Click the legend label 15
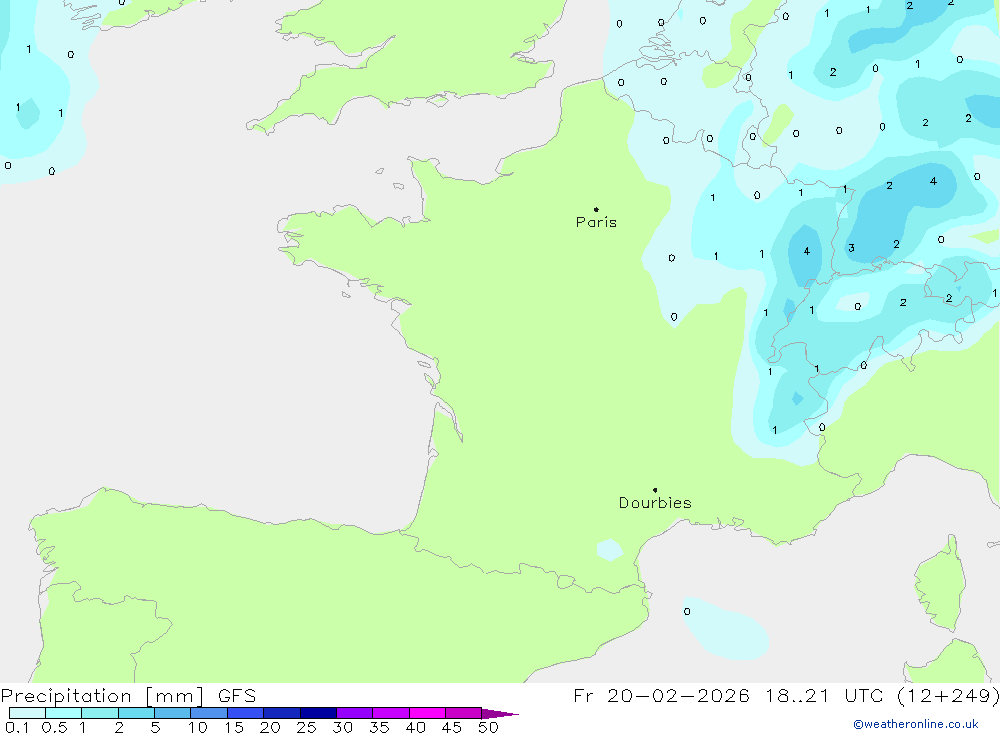 pyautogui.click(x=234, y=727)
